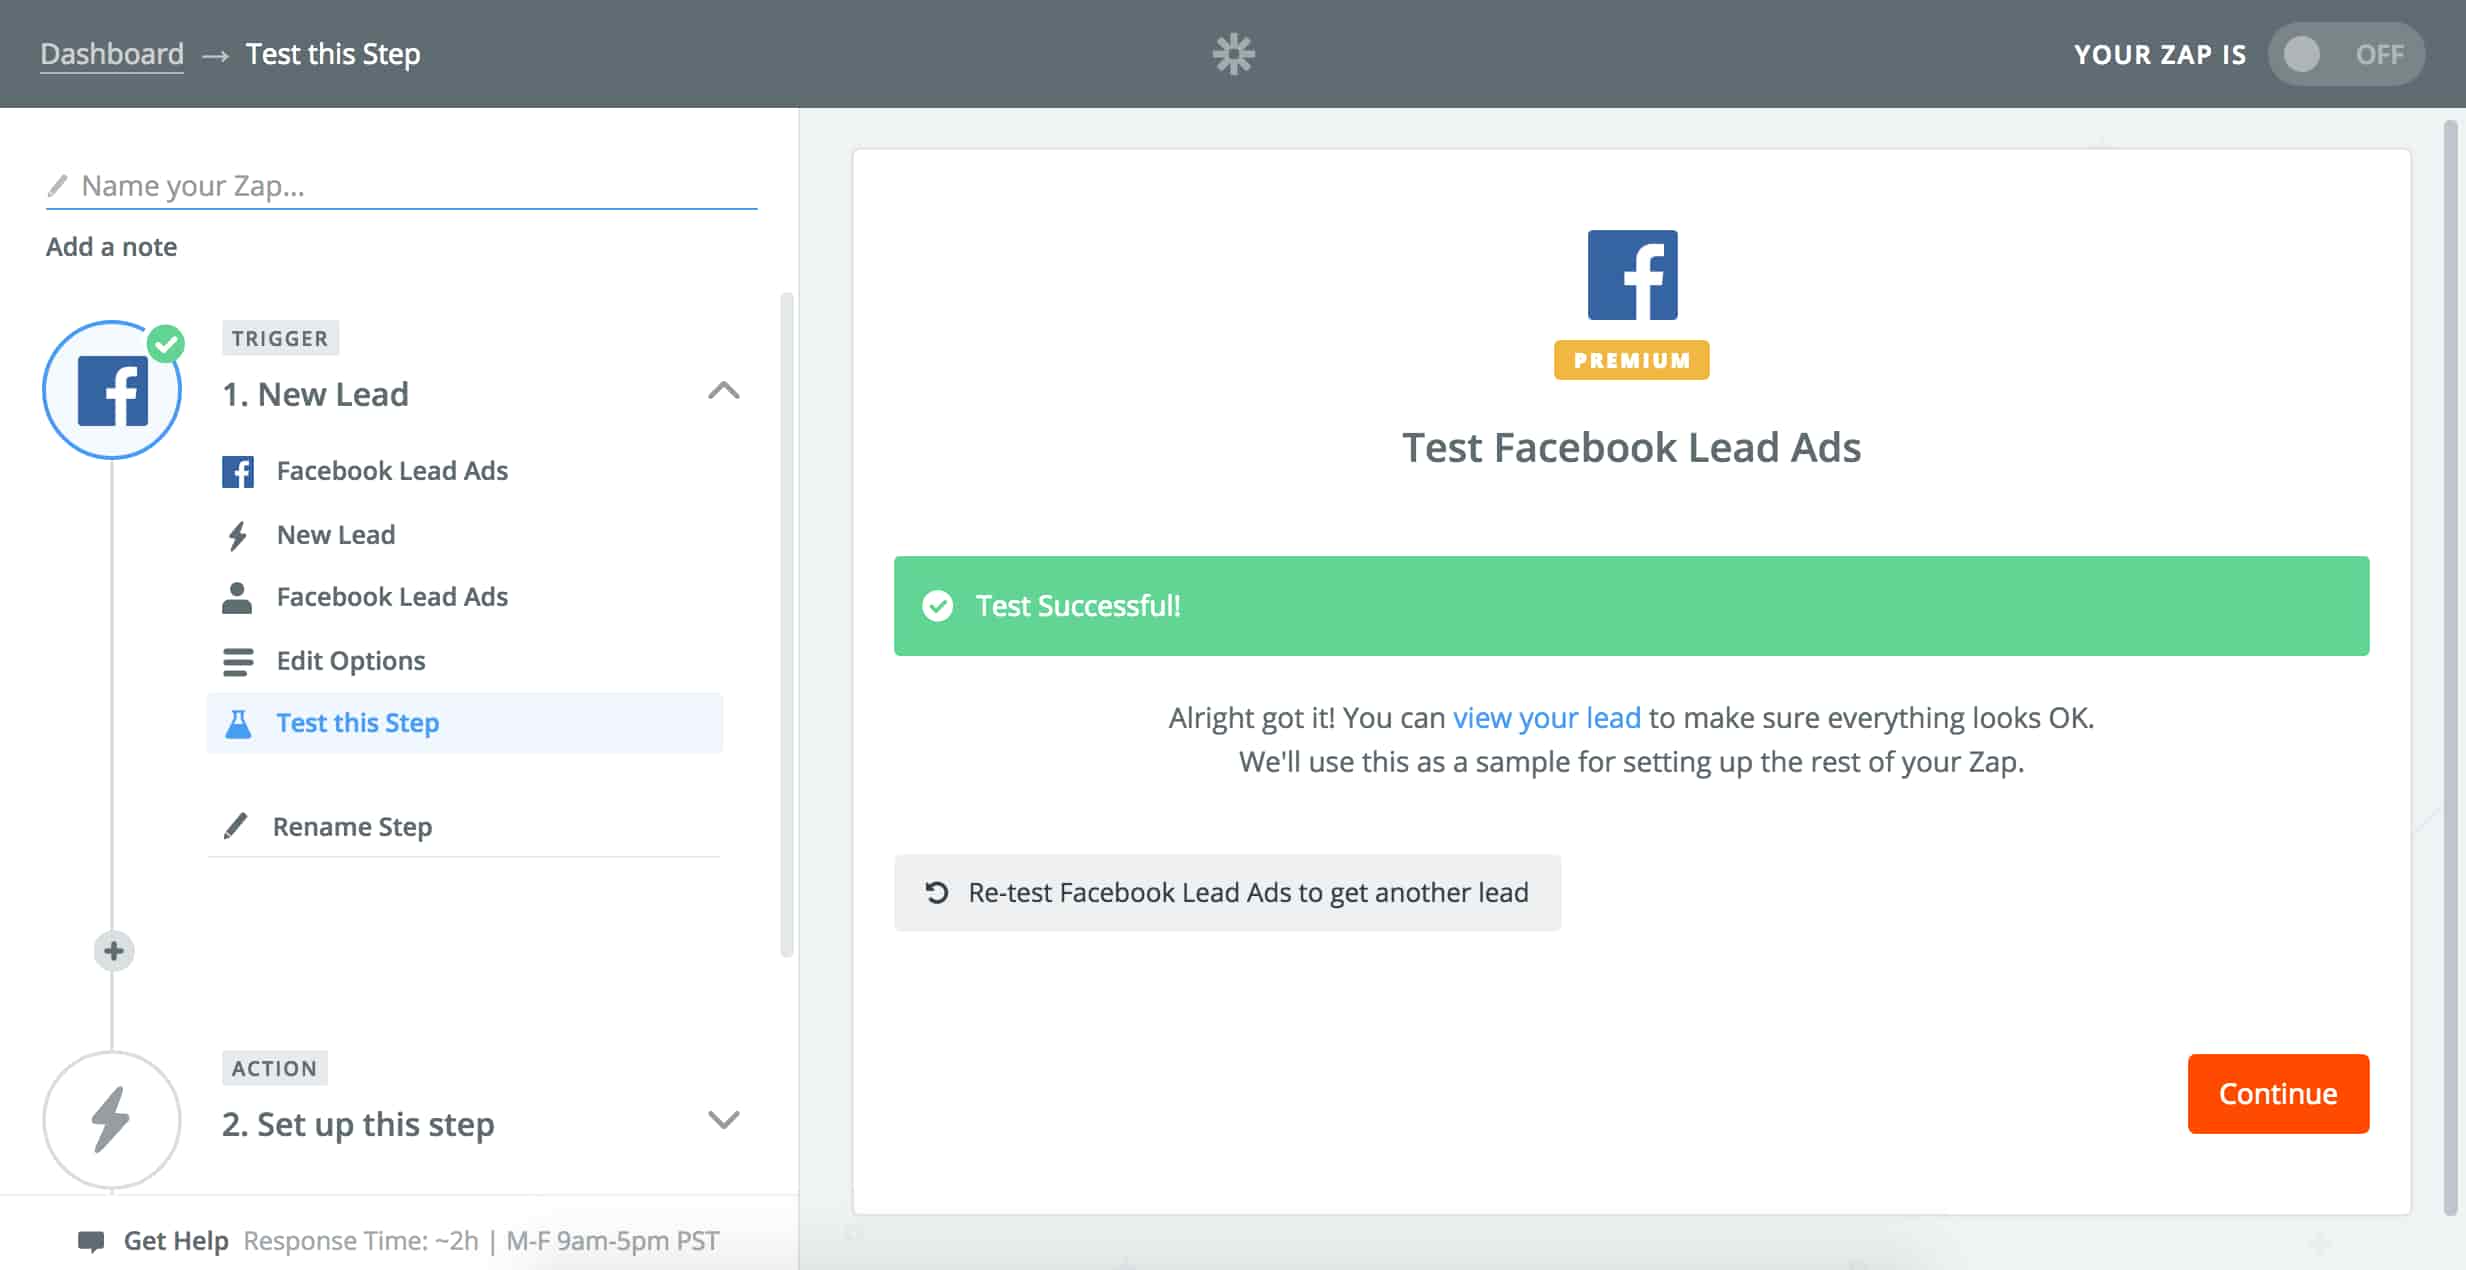Click the person account icon in the sidebar

pyautogui.click(x=237, y=598)
